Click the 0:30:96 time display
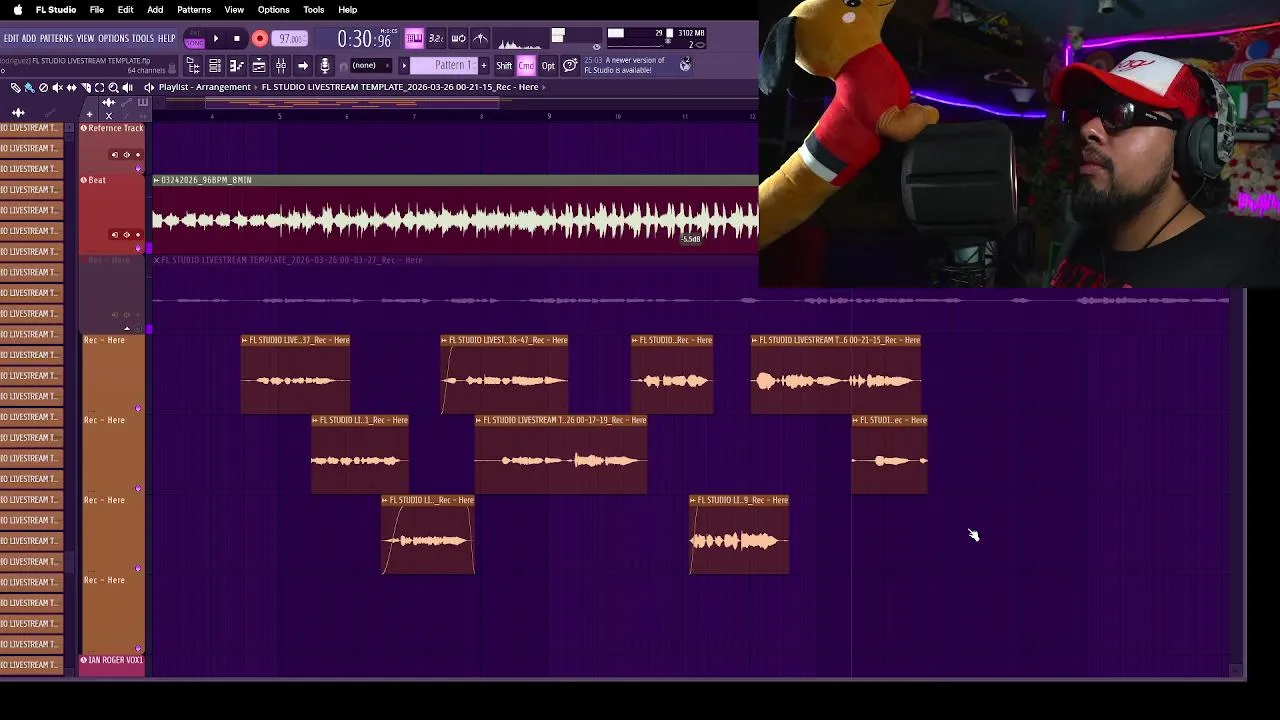Viewport: 1280px width, 720px height. point(364,38)
